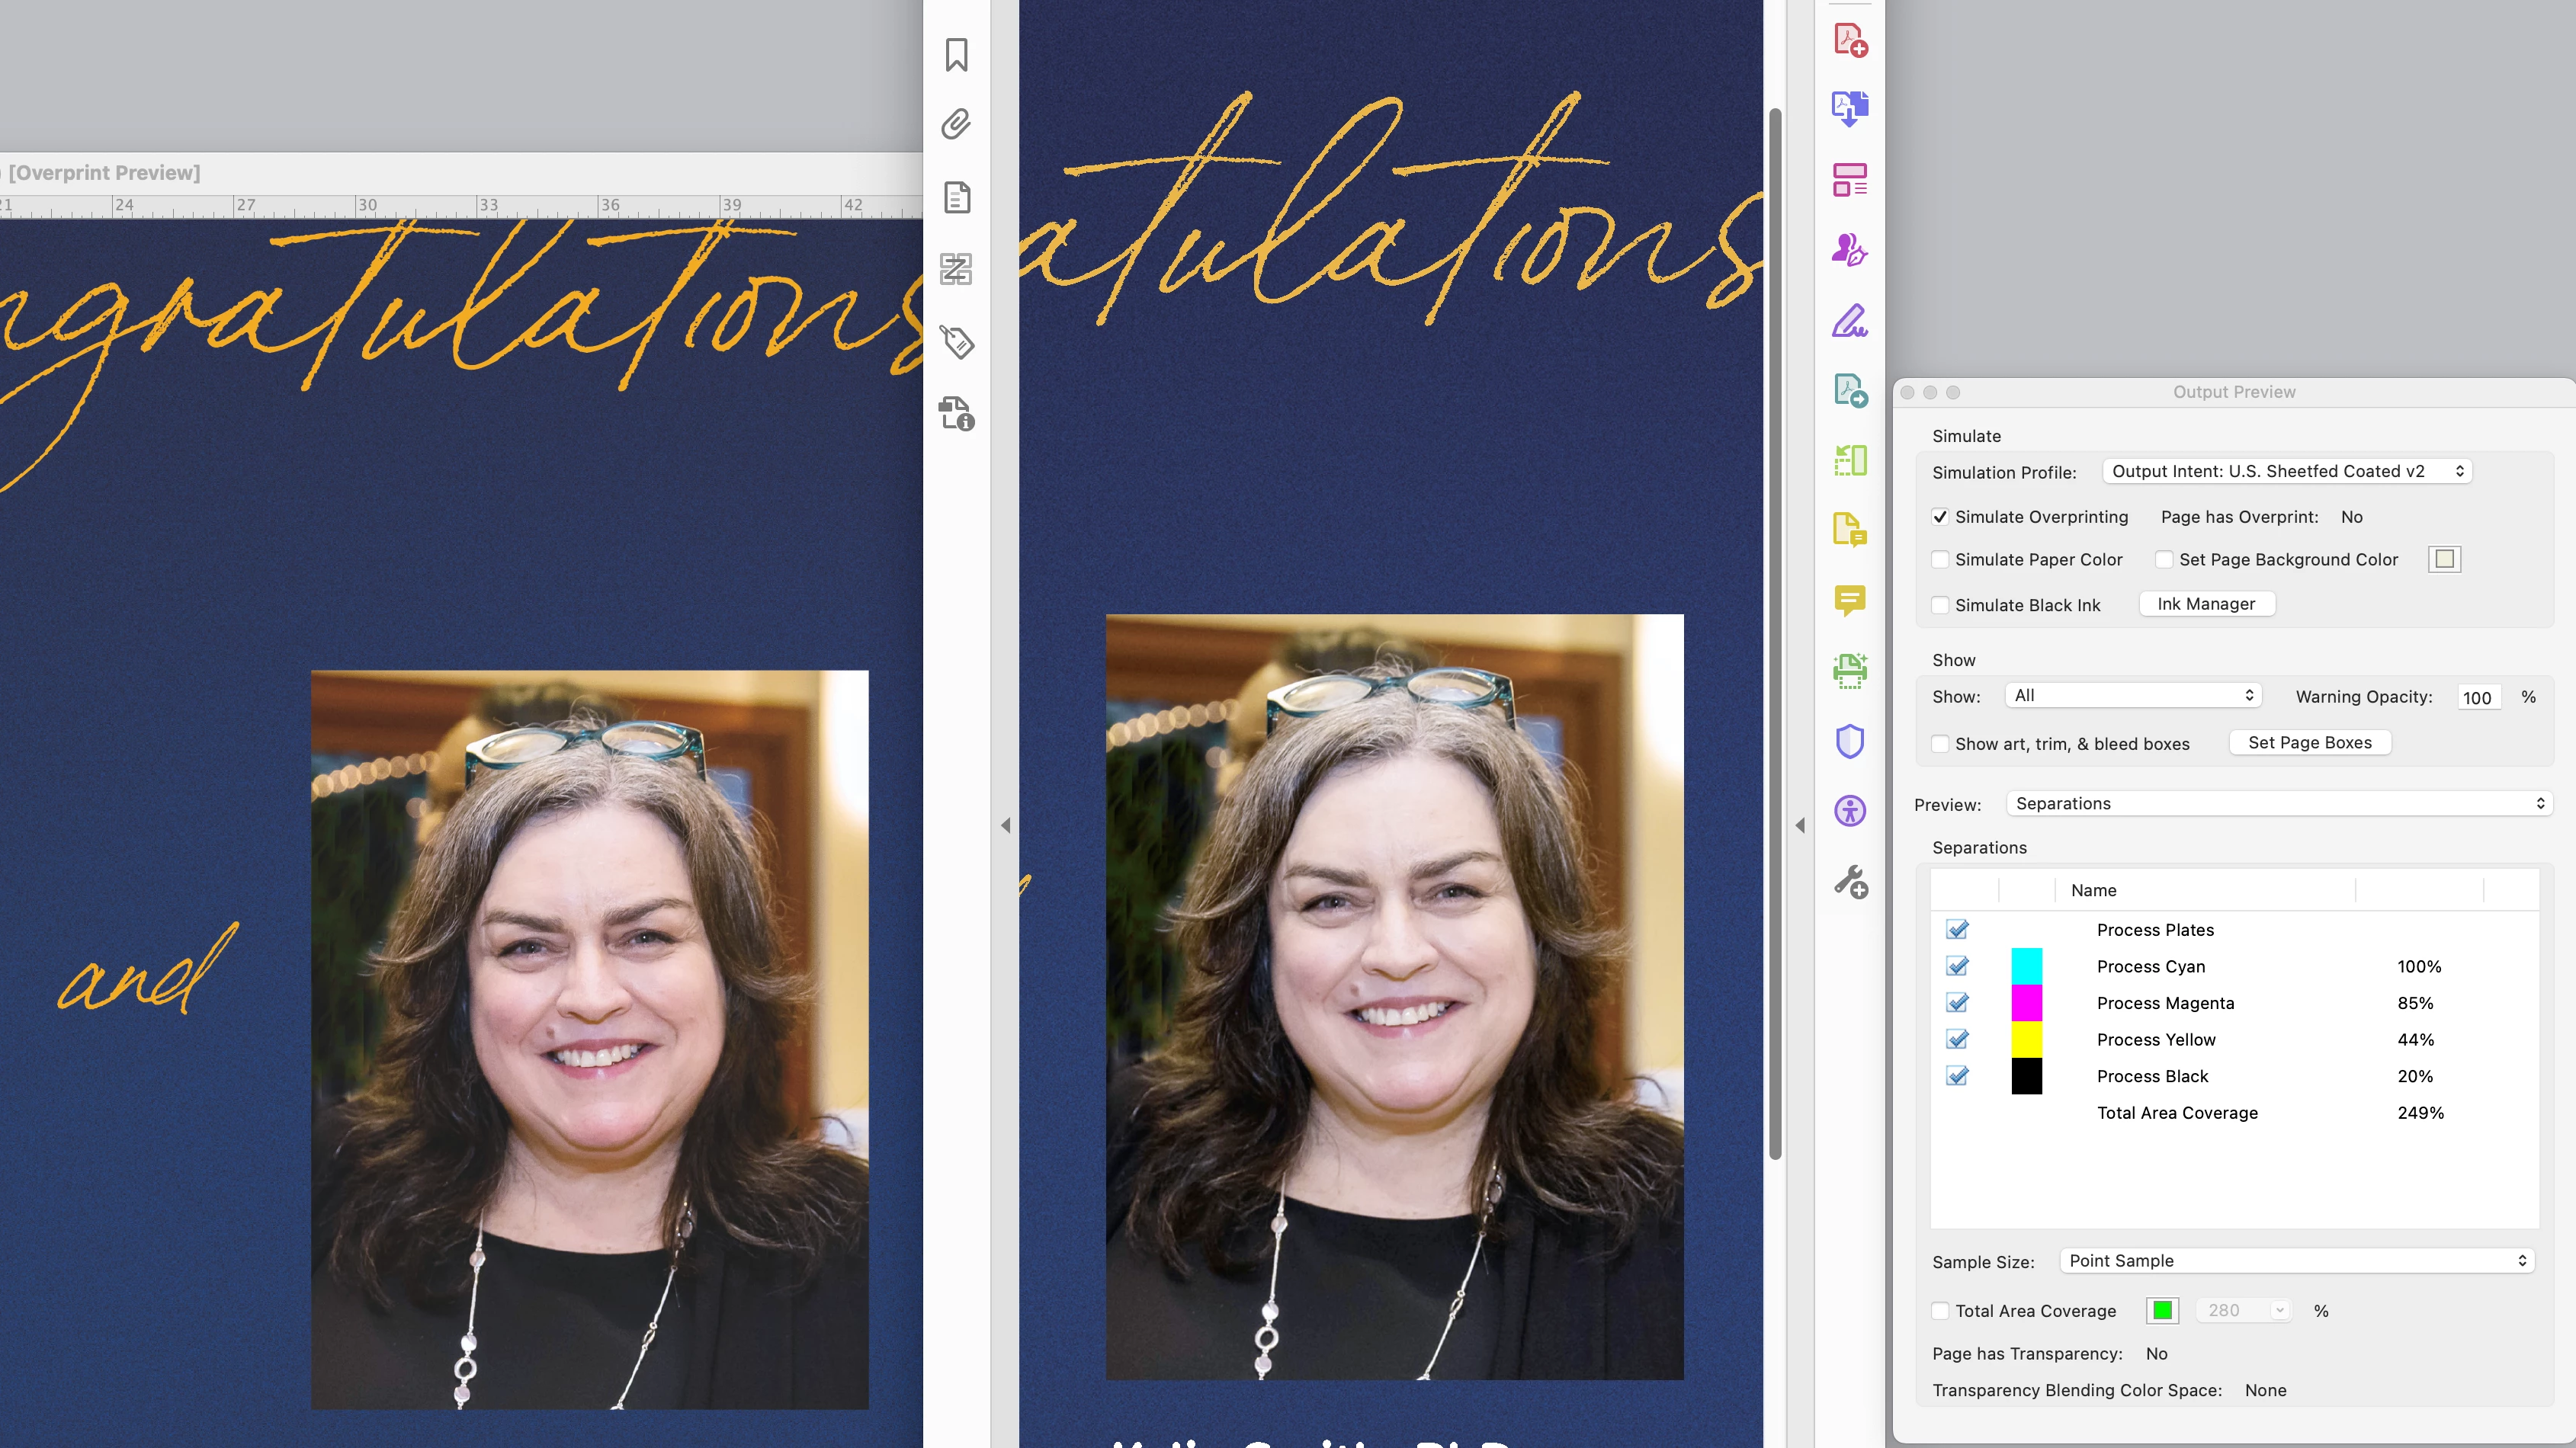Image resolution: width=2576 pixels, height=1448 pixels.
Task: Open the Accessibility tool icon
Action: (x=1849, y=810)
